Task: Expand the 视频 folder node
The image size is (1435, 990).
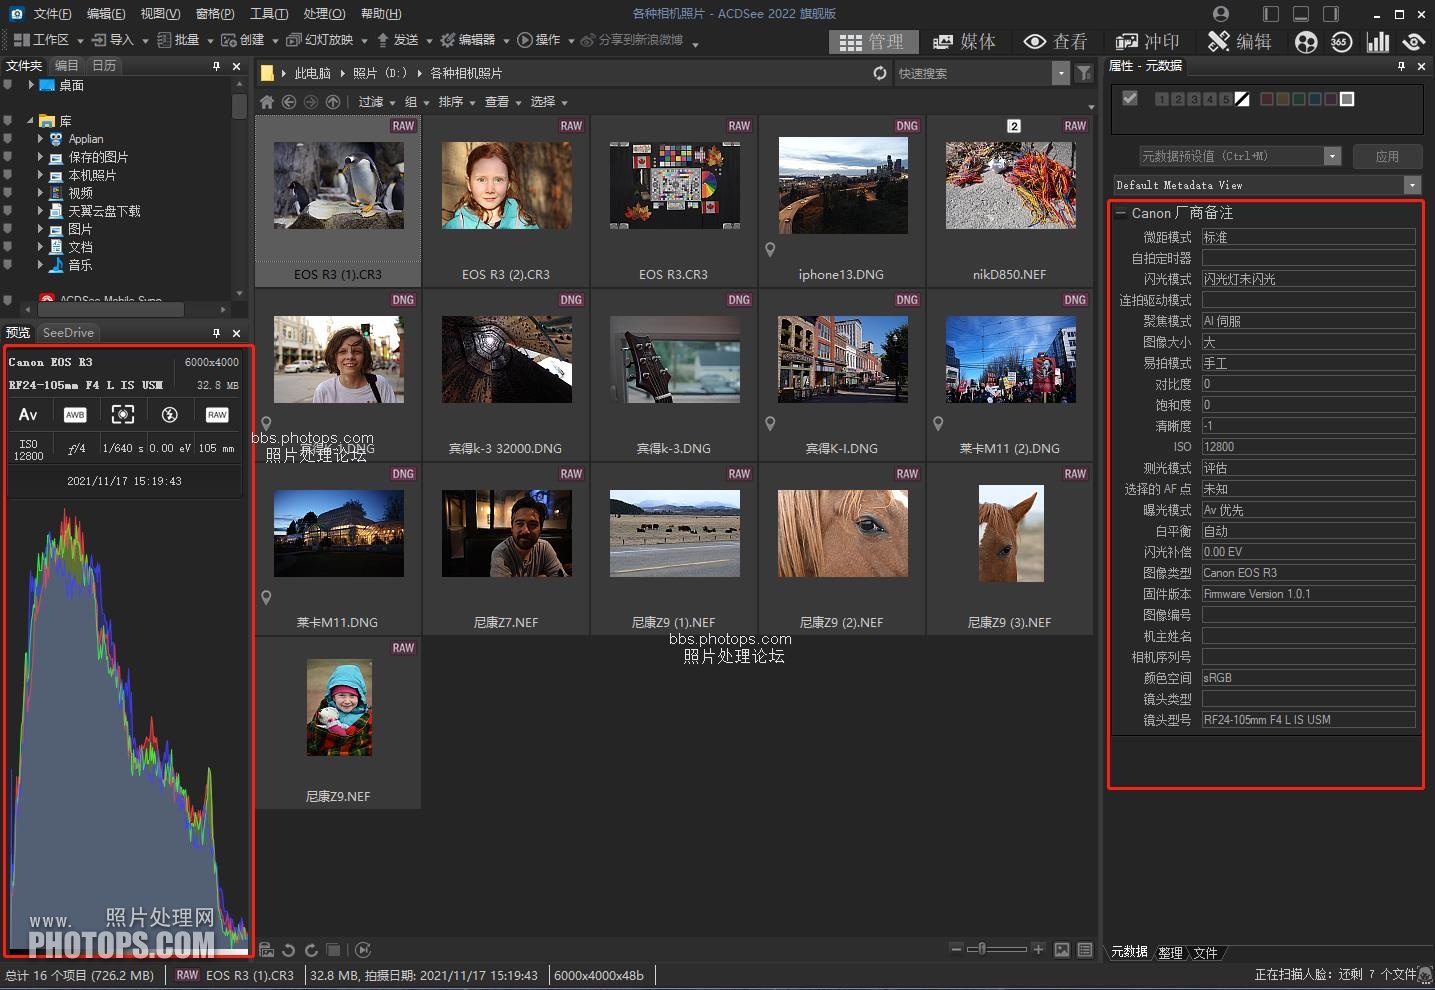Action: (40, 193)
